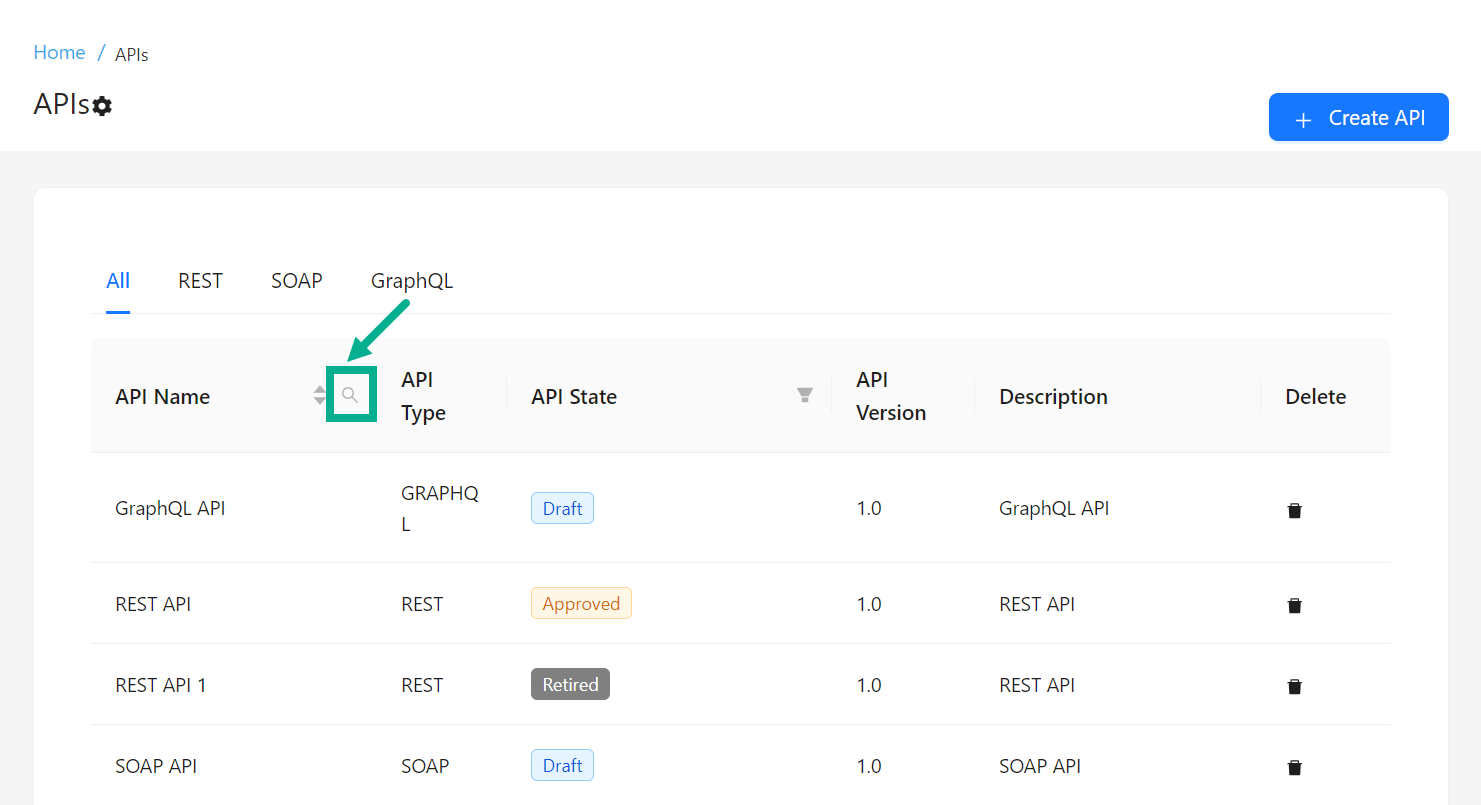
Task: Click the Retired state badge
Action: pyautogui.click(x=570, y=685)
